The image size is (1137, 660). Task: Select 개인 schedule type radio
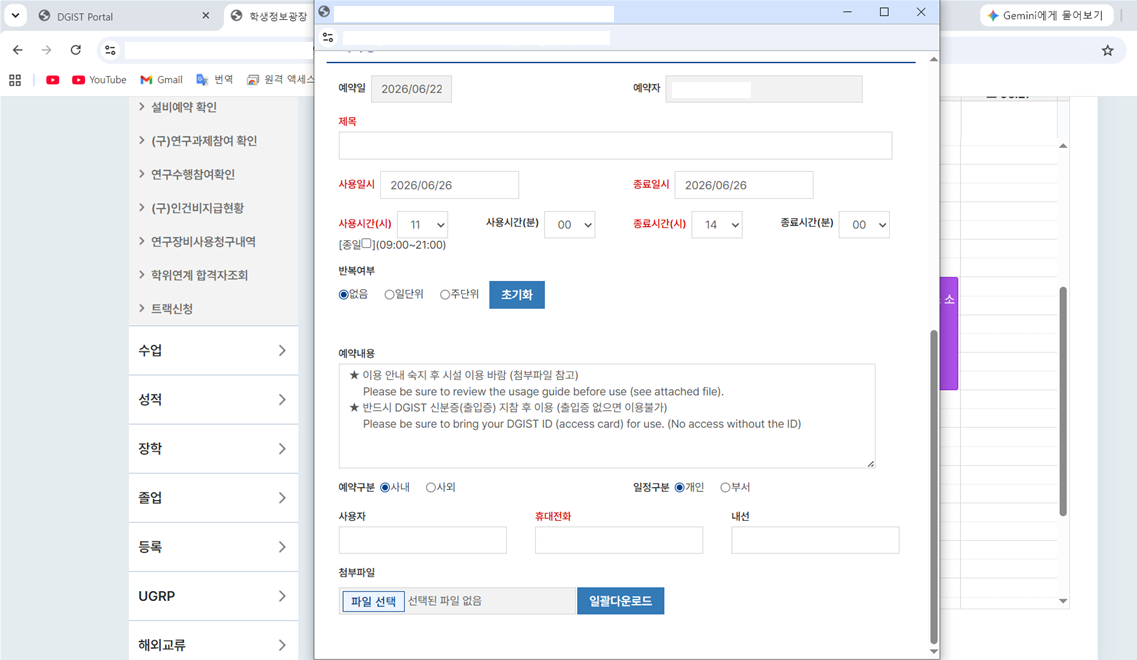click(x=679, y=487)
